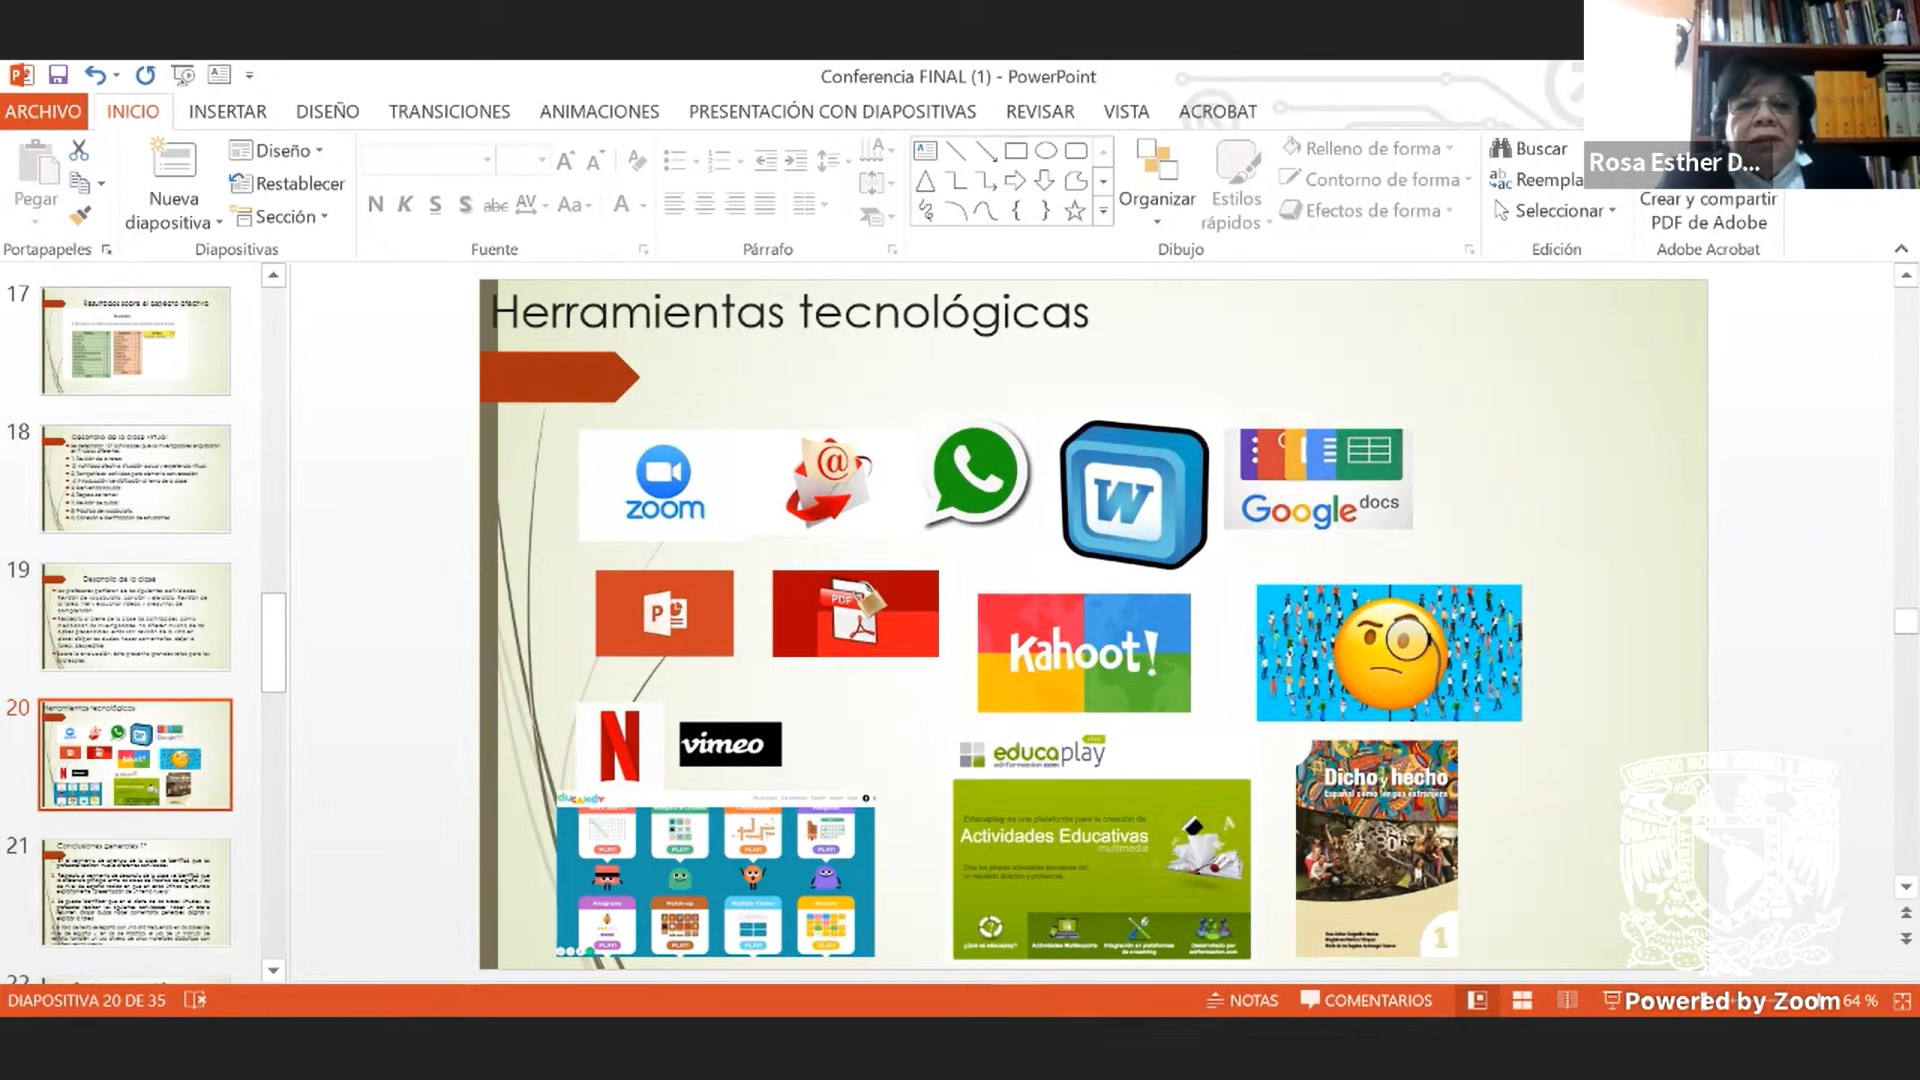Open the Seleccionar dropdown
Image resolution: width=1920 pixels, height=1080 pixels.
(x=1555, y=210)
